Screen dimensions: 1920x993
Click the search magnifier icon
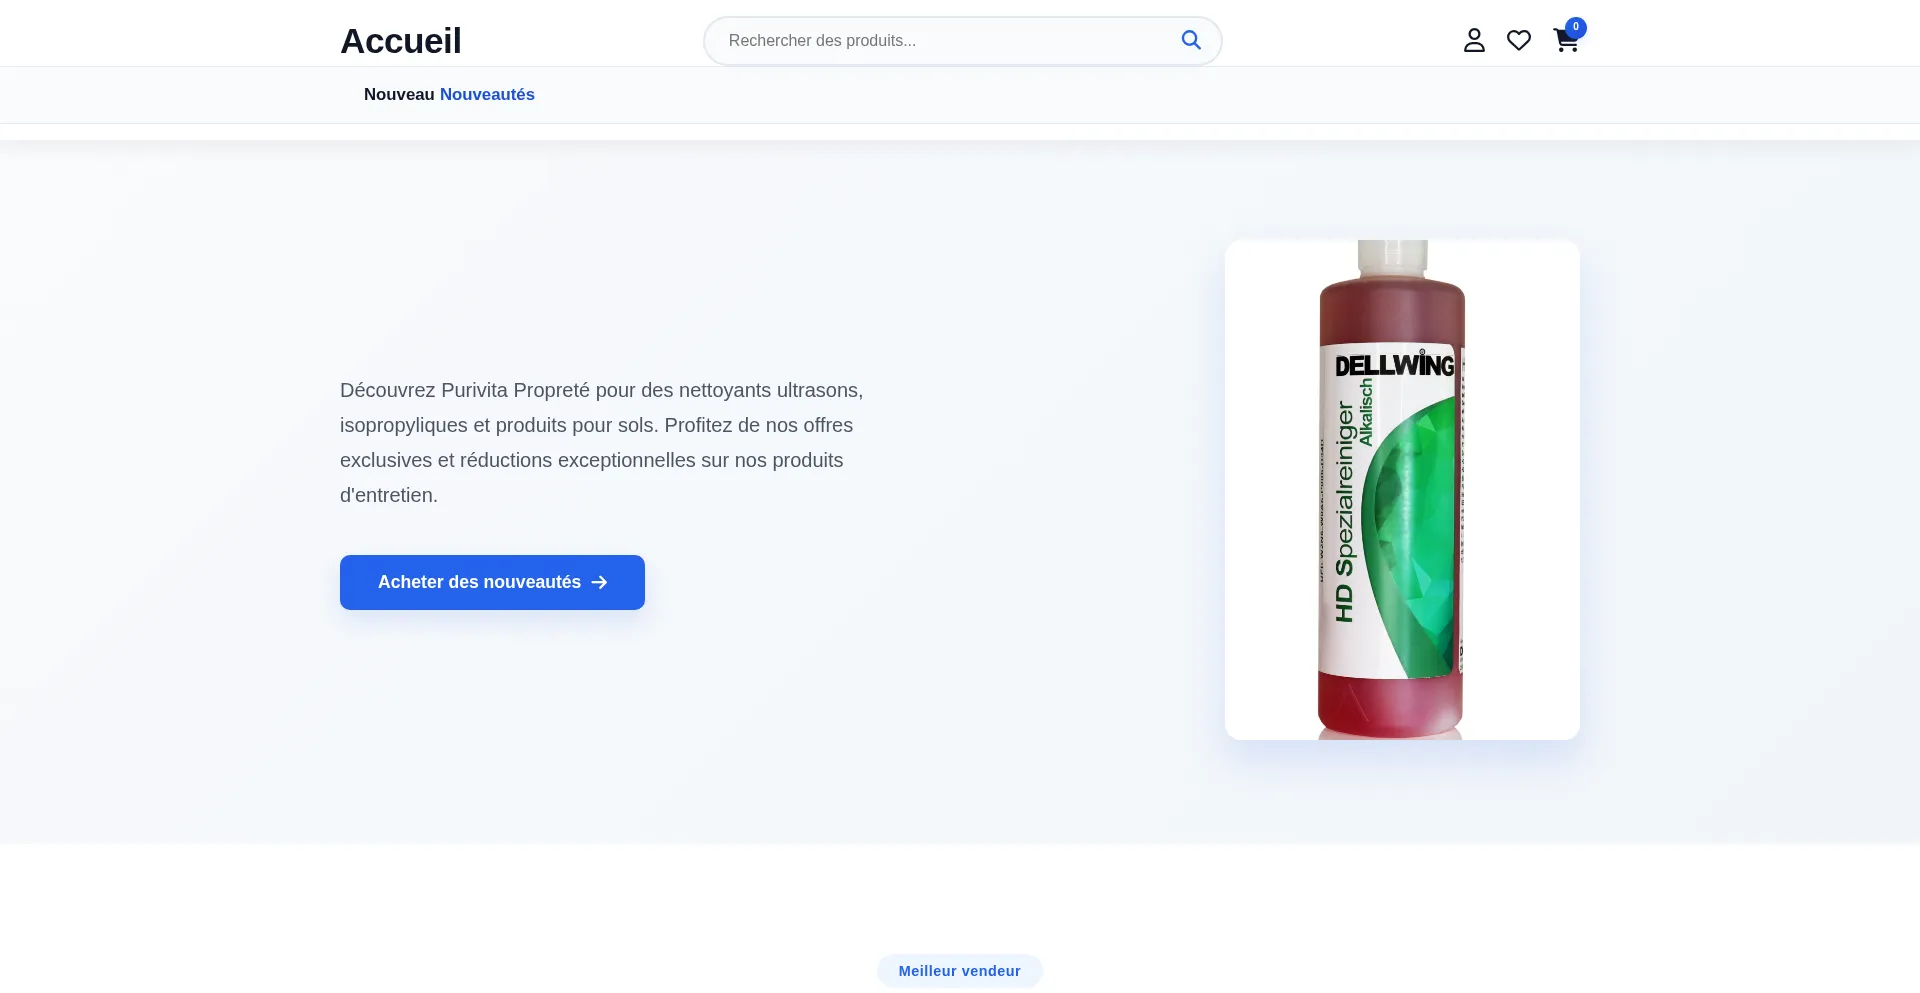pos(1191,40)
